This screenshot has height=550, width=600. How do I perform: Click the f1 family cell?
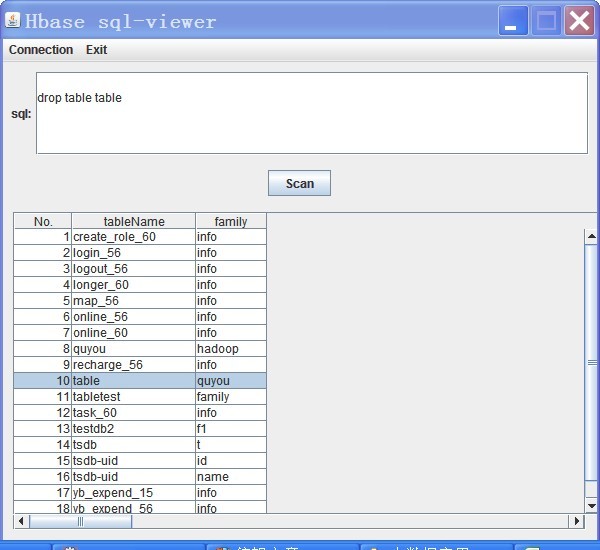click(231, 429)
